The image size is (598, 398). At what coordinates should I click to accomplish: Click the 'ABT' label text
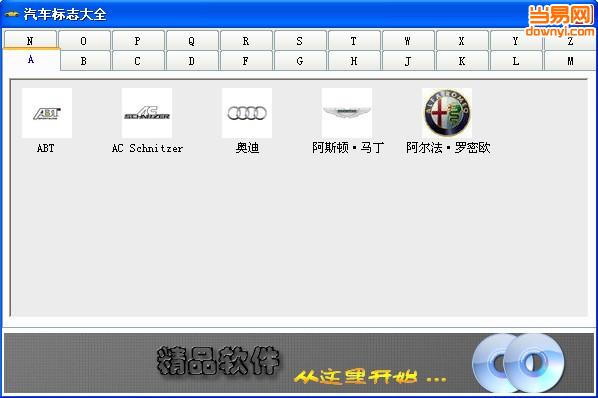tap(46, 148)
